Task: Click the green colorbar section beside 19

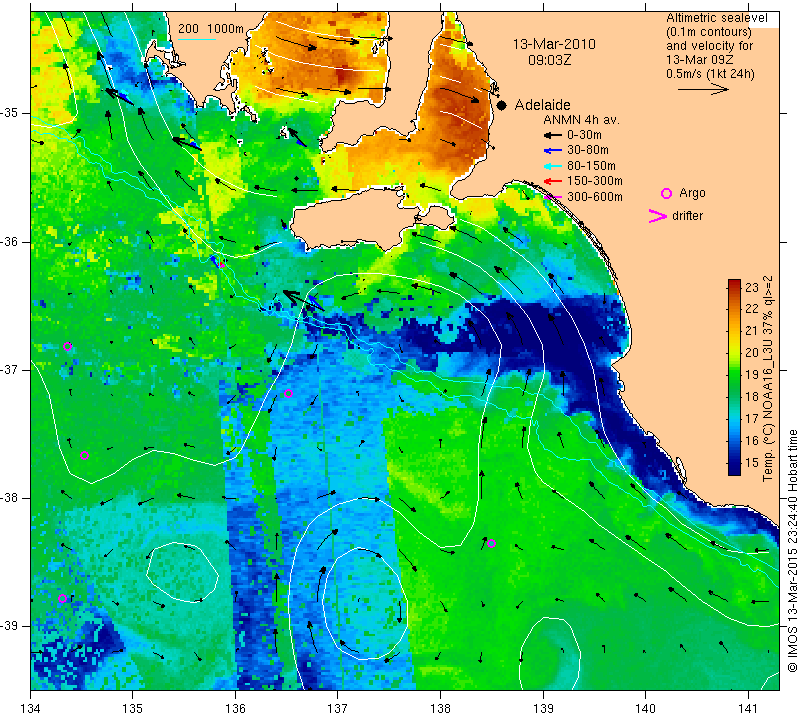Action: click(734, 375)
